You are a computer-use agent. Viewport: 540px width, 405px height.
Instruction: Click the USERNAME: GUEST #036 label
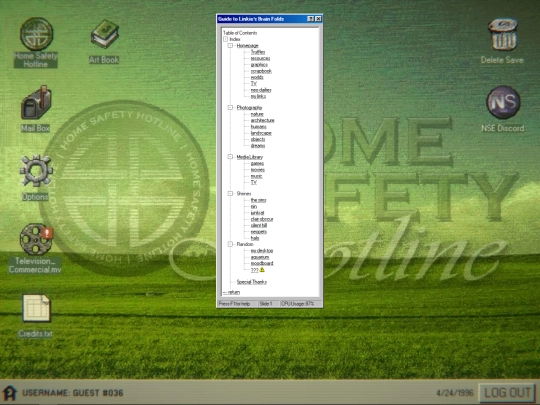tap(73, 393)
